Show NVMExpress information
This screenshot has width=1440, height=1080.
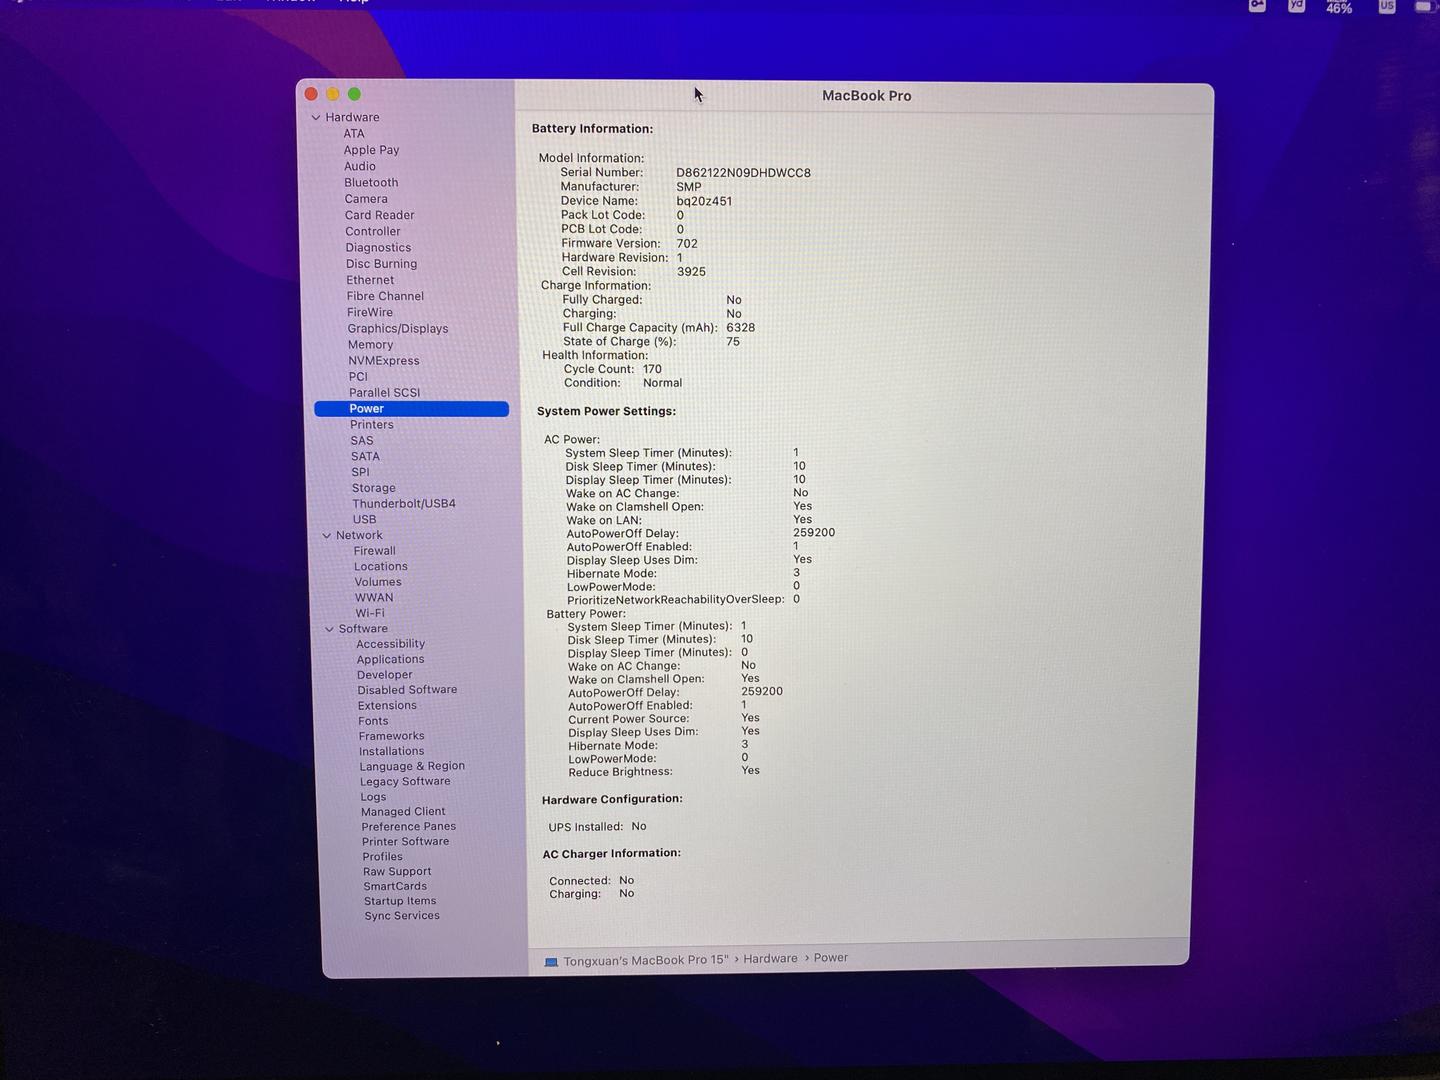(x=384, y=361)
